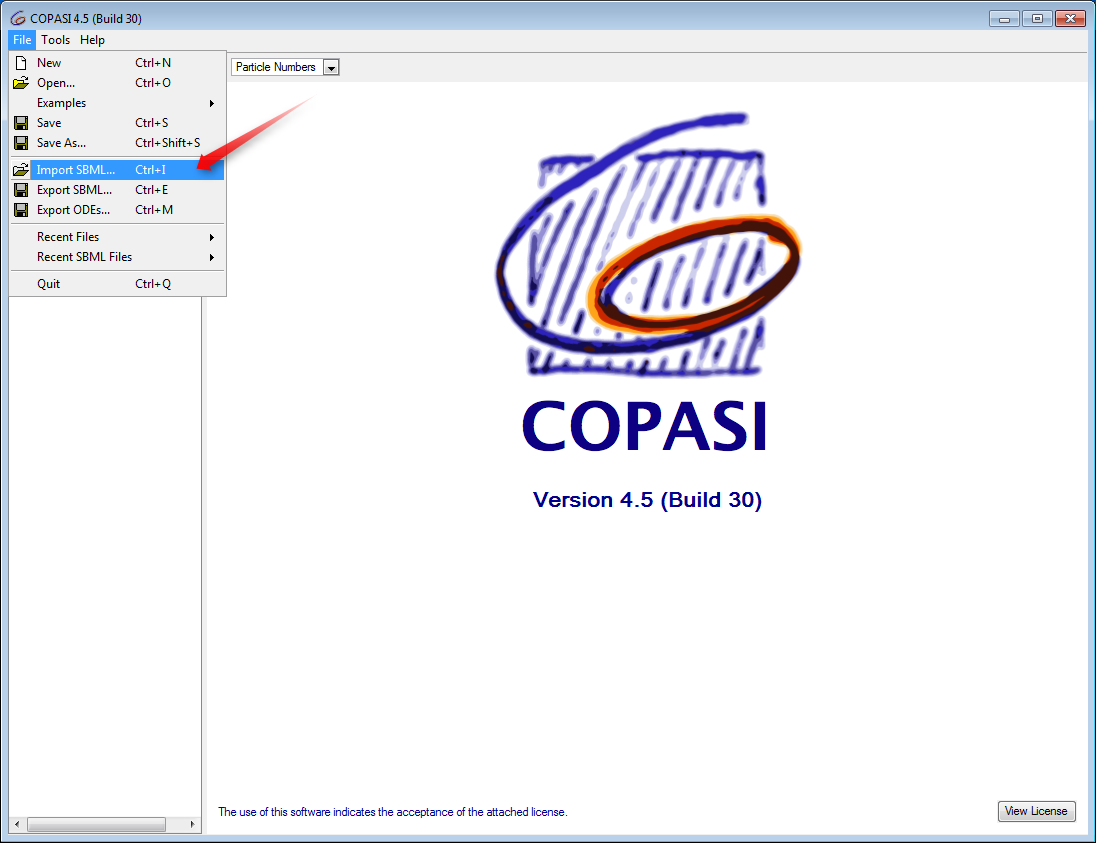Click the horizontal scrollbar thumb in tree panel
The height and width of the screenshot is (843, 1096).
[x=96, y=824]
